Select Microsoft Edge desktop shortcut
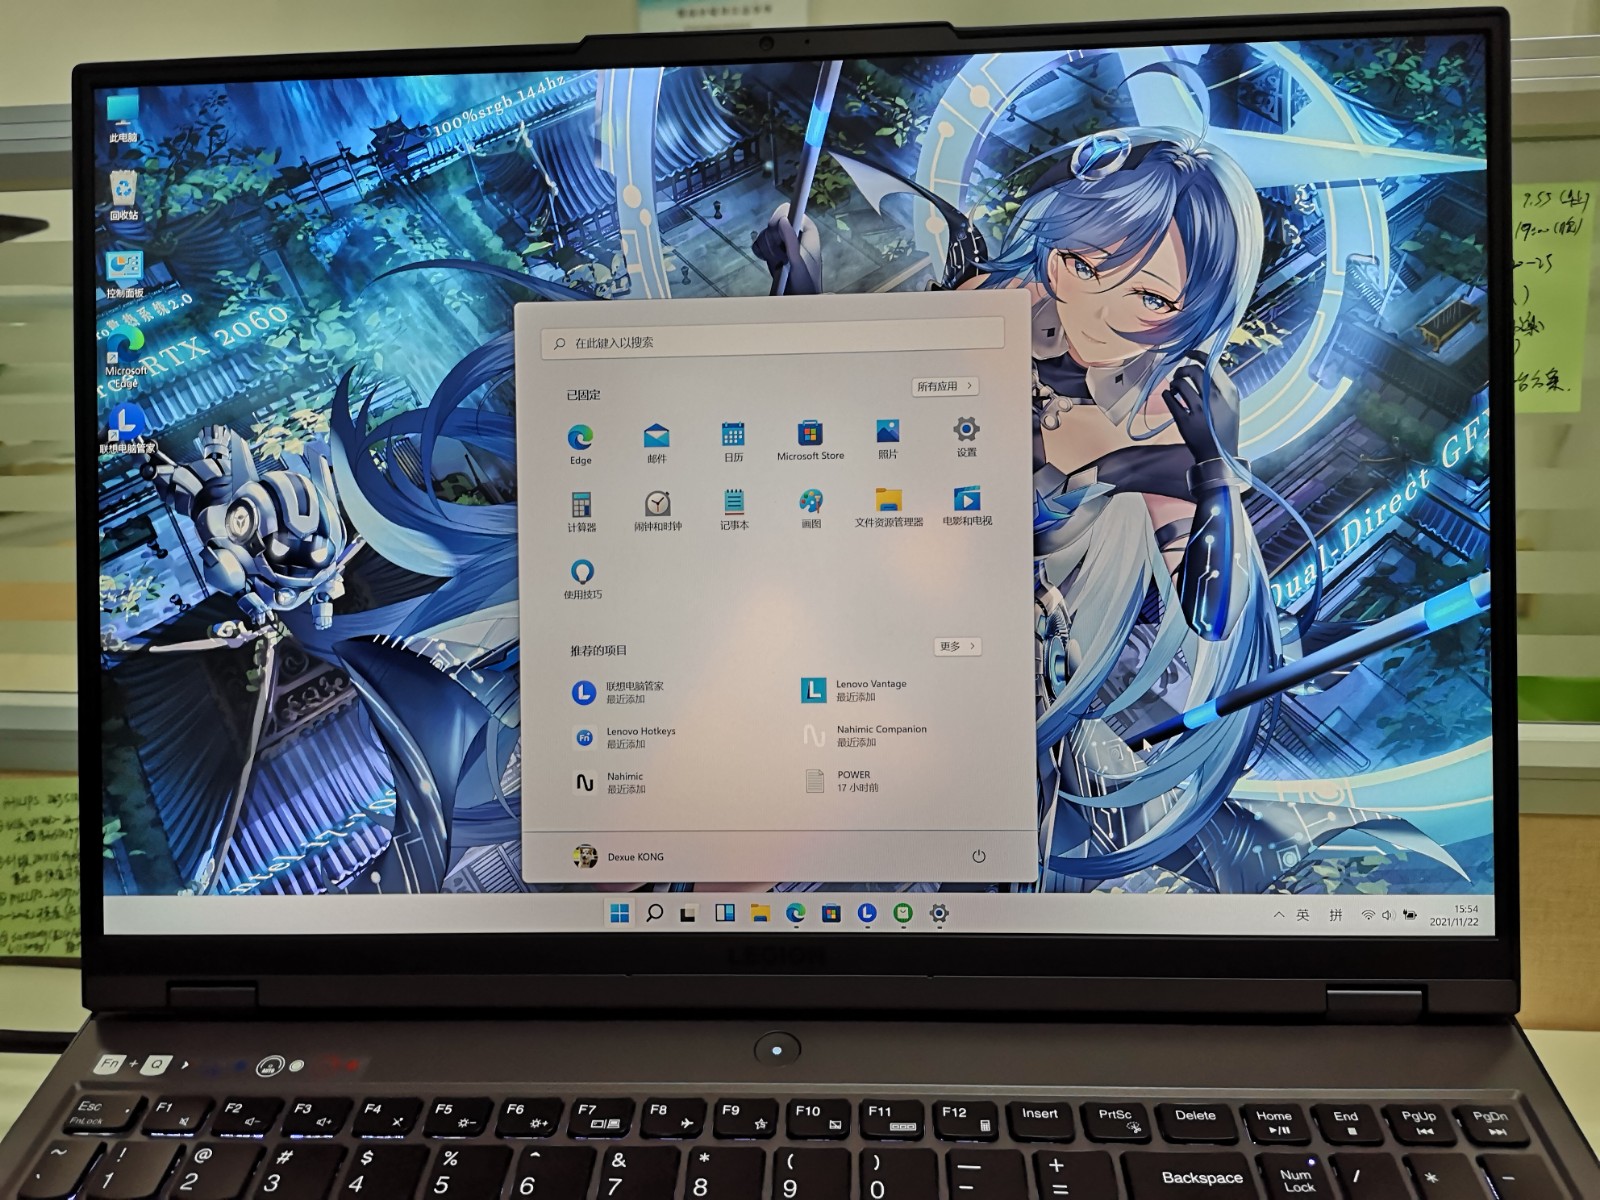Viewport: 1600px width, 1200px height. click(x=125, y=359)
